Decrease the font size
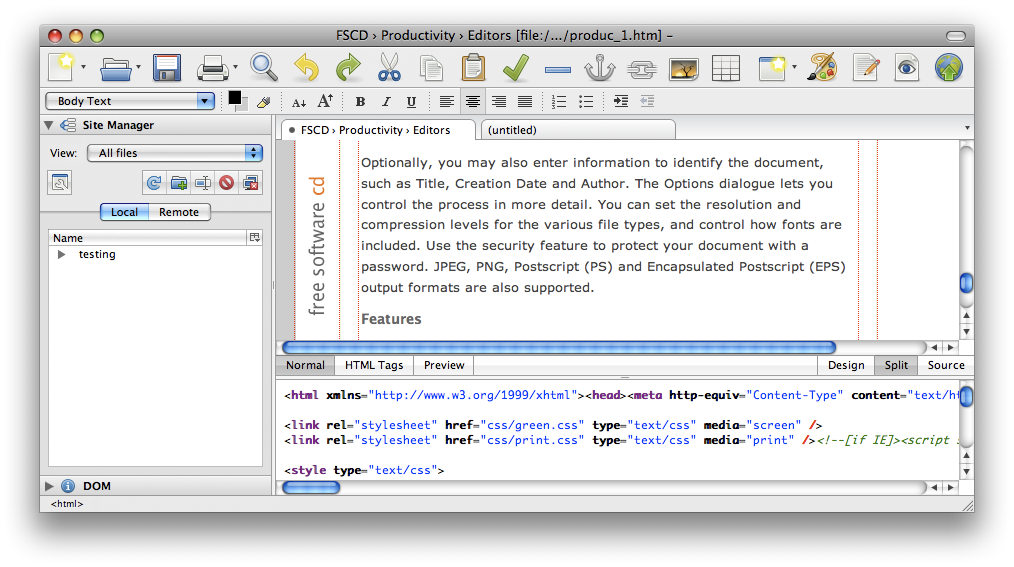The image size is (1014, 567). (298, 102)
